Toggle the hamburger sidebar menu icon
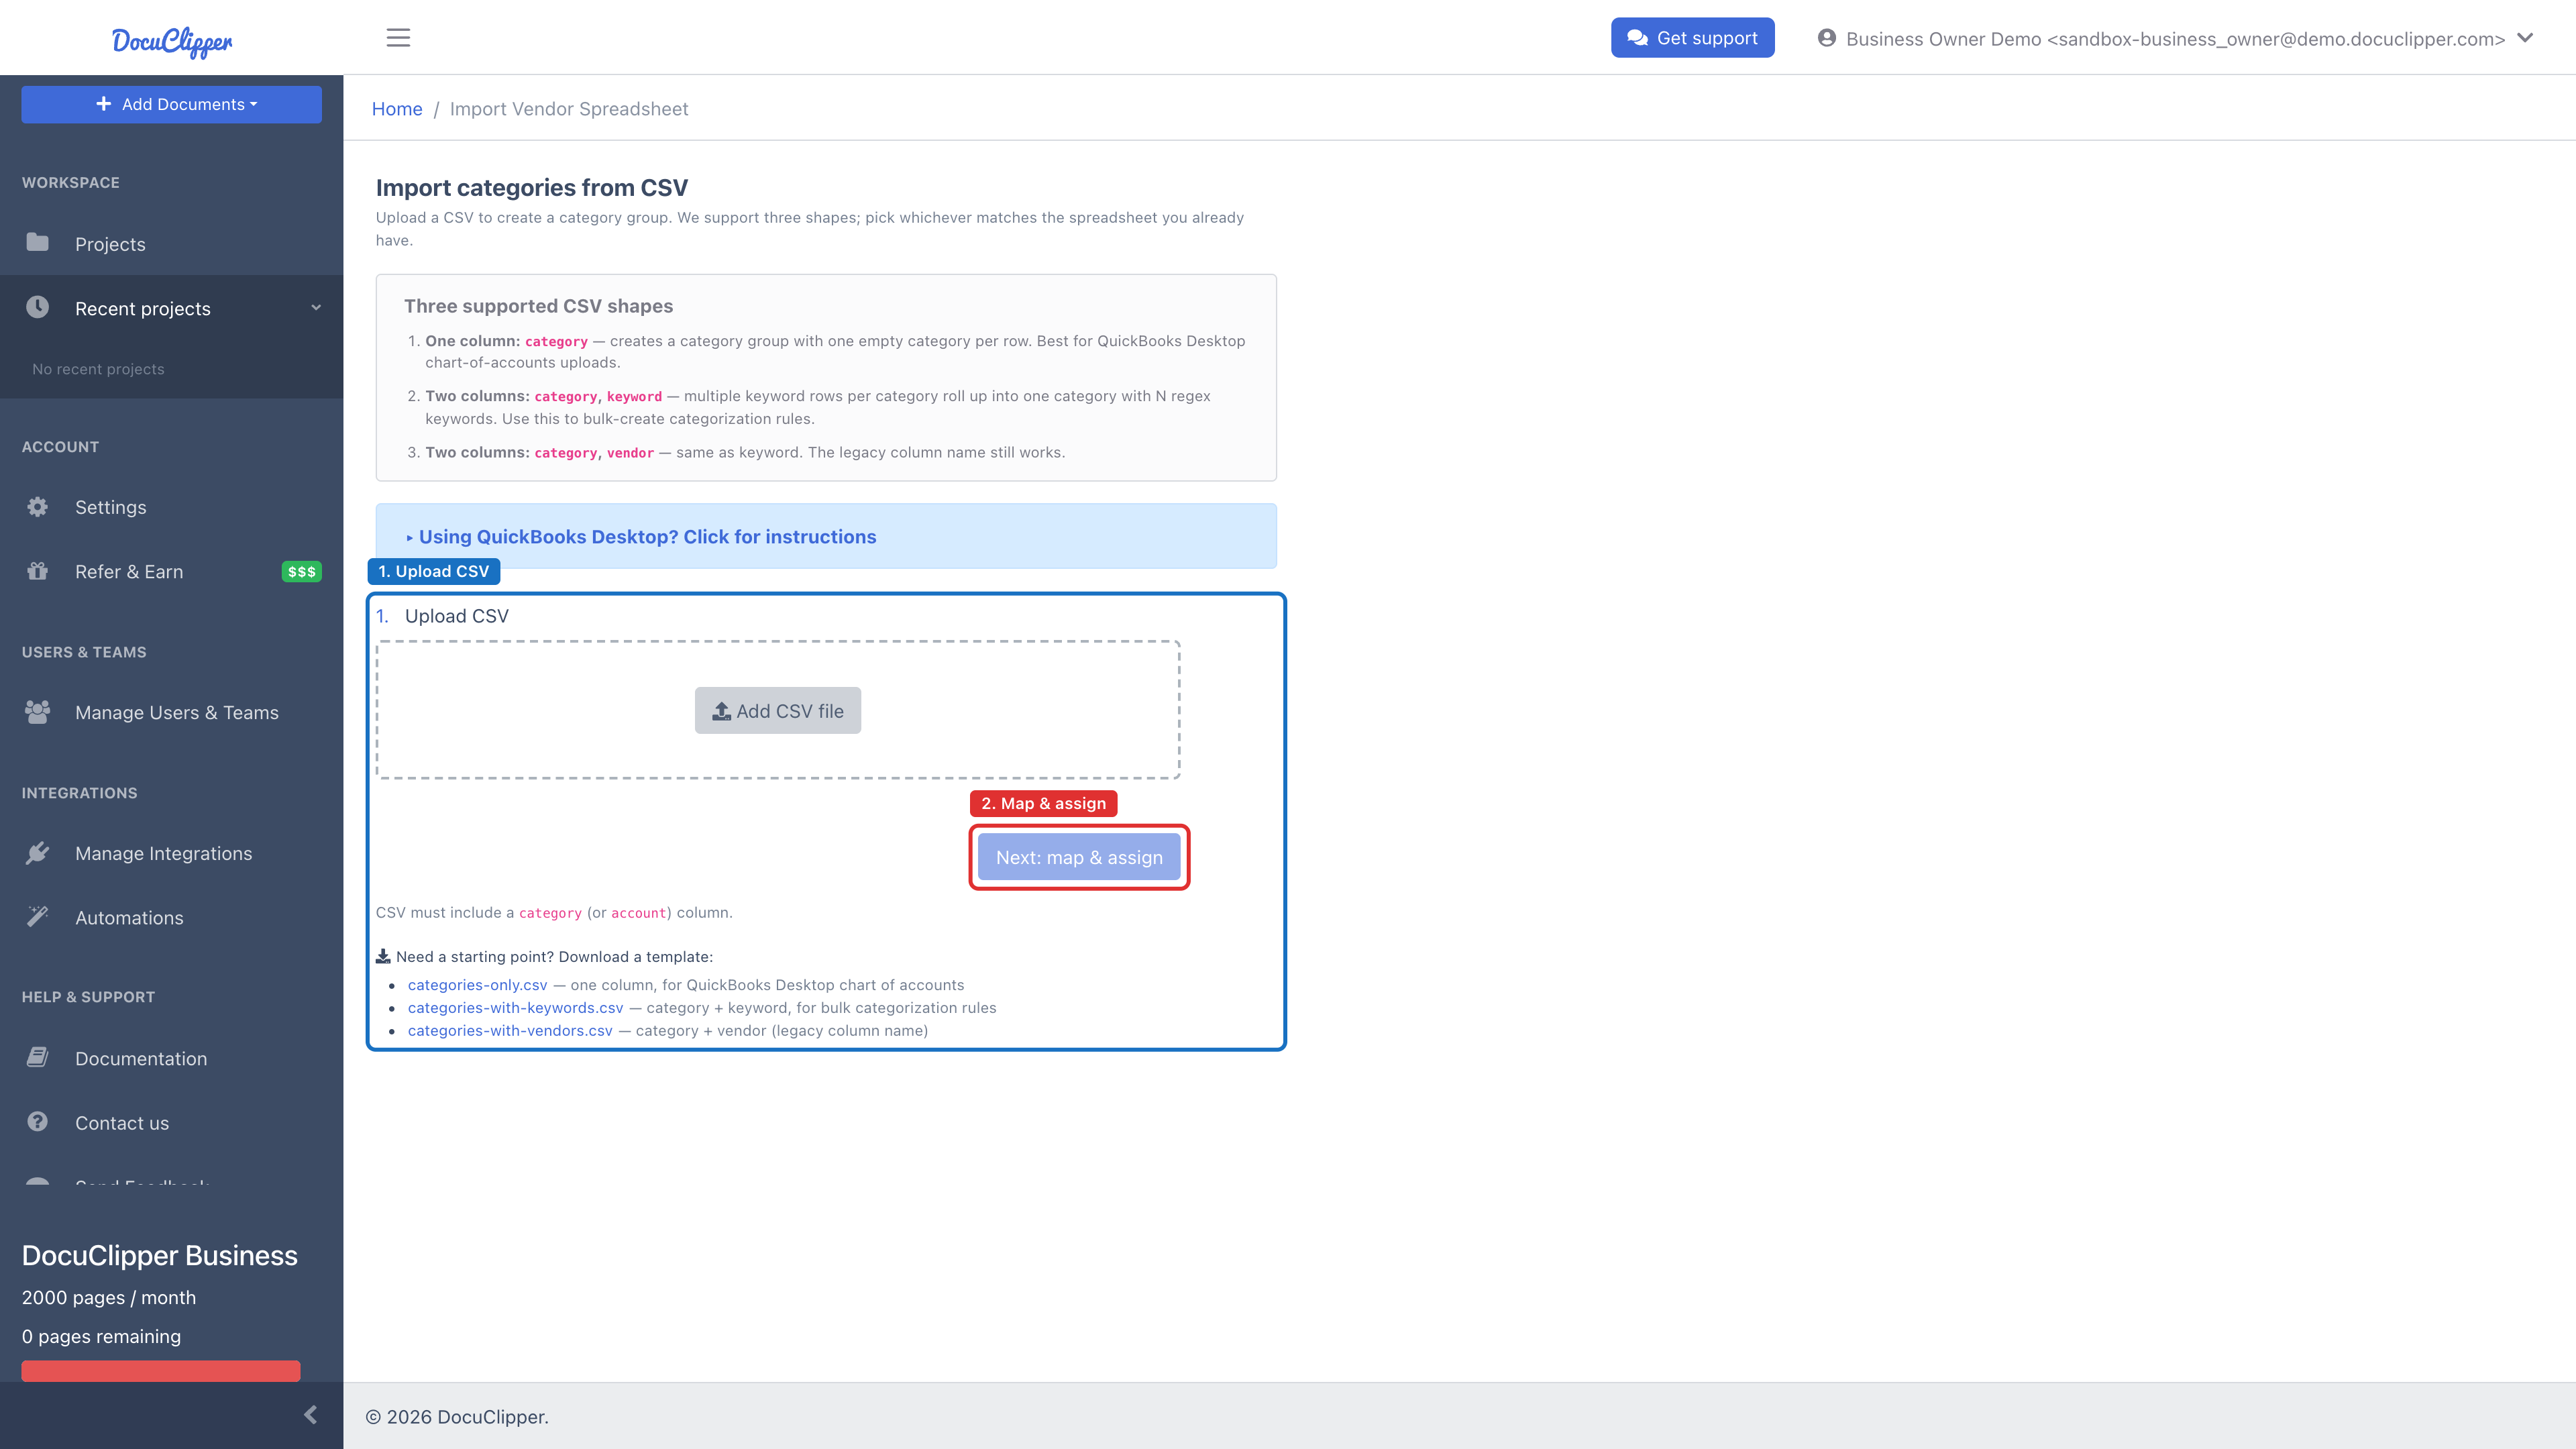Viewport: 2576px width, 1449px height. point(398,38)
